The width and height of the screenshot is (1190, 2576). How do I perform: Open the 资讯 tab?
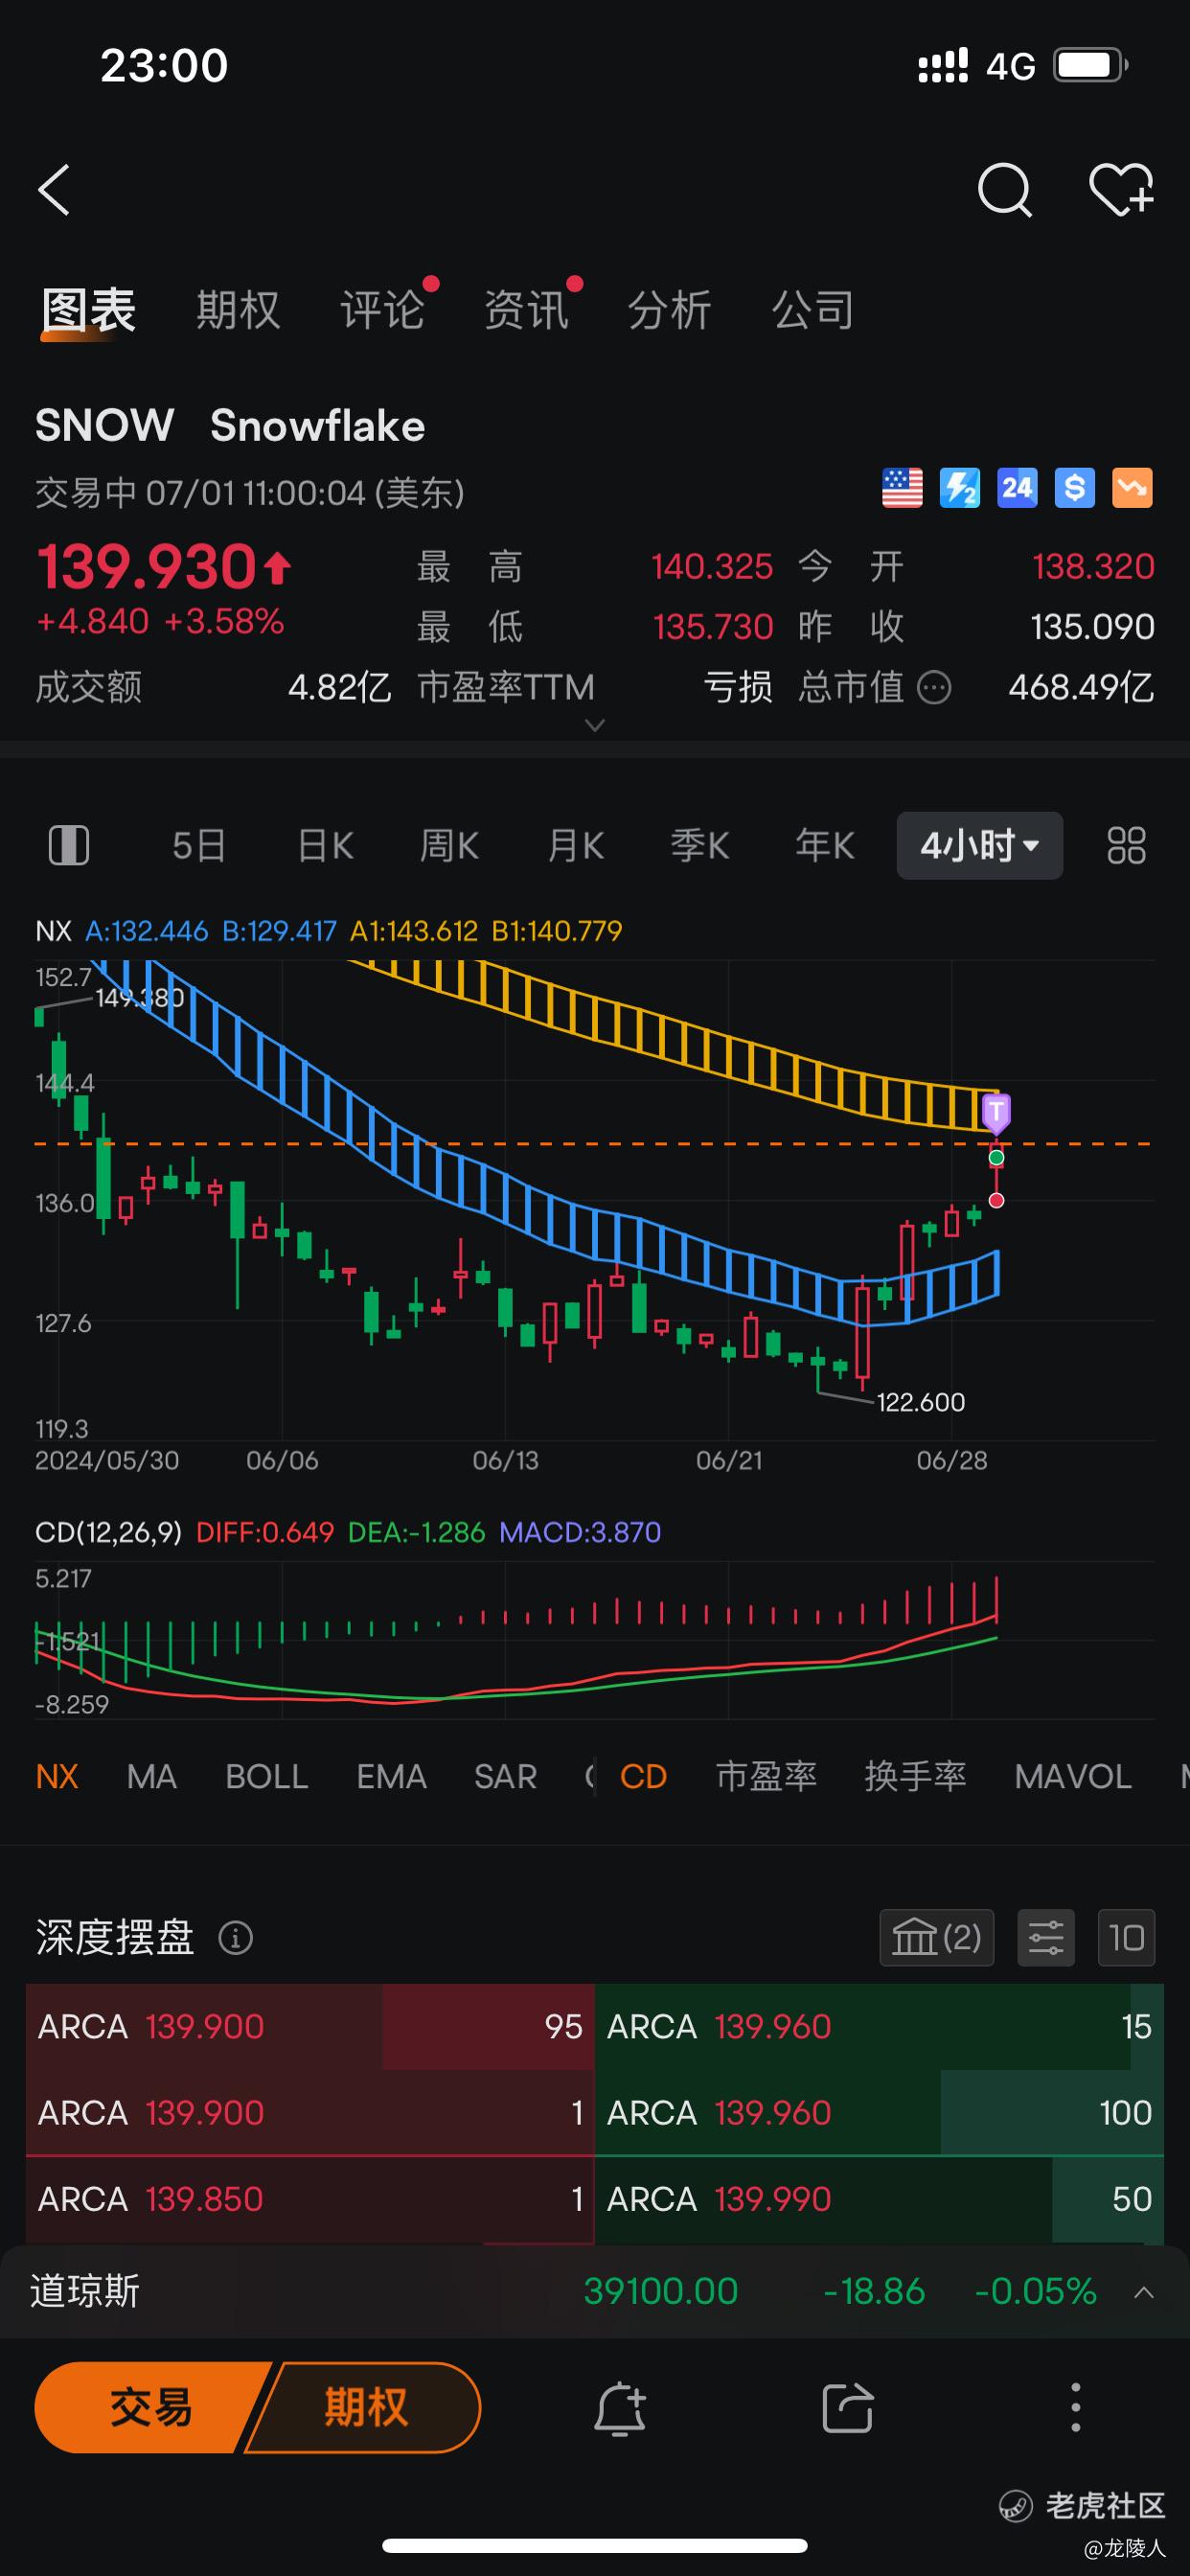pos(526,310)
